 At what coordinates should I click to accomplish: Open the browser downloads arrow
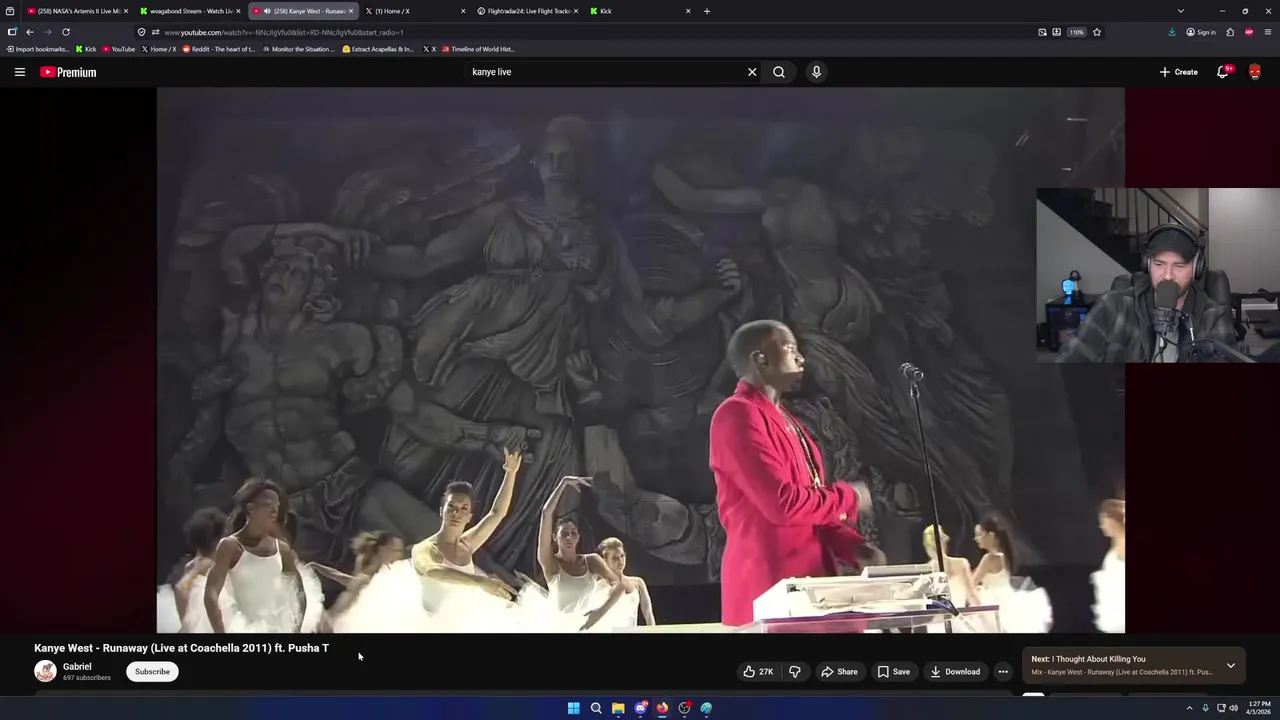[x=1172, y=32]
